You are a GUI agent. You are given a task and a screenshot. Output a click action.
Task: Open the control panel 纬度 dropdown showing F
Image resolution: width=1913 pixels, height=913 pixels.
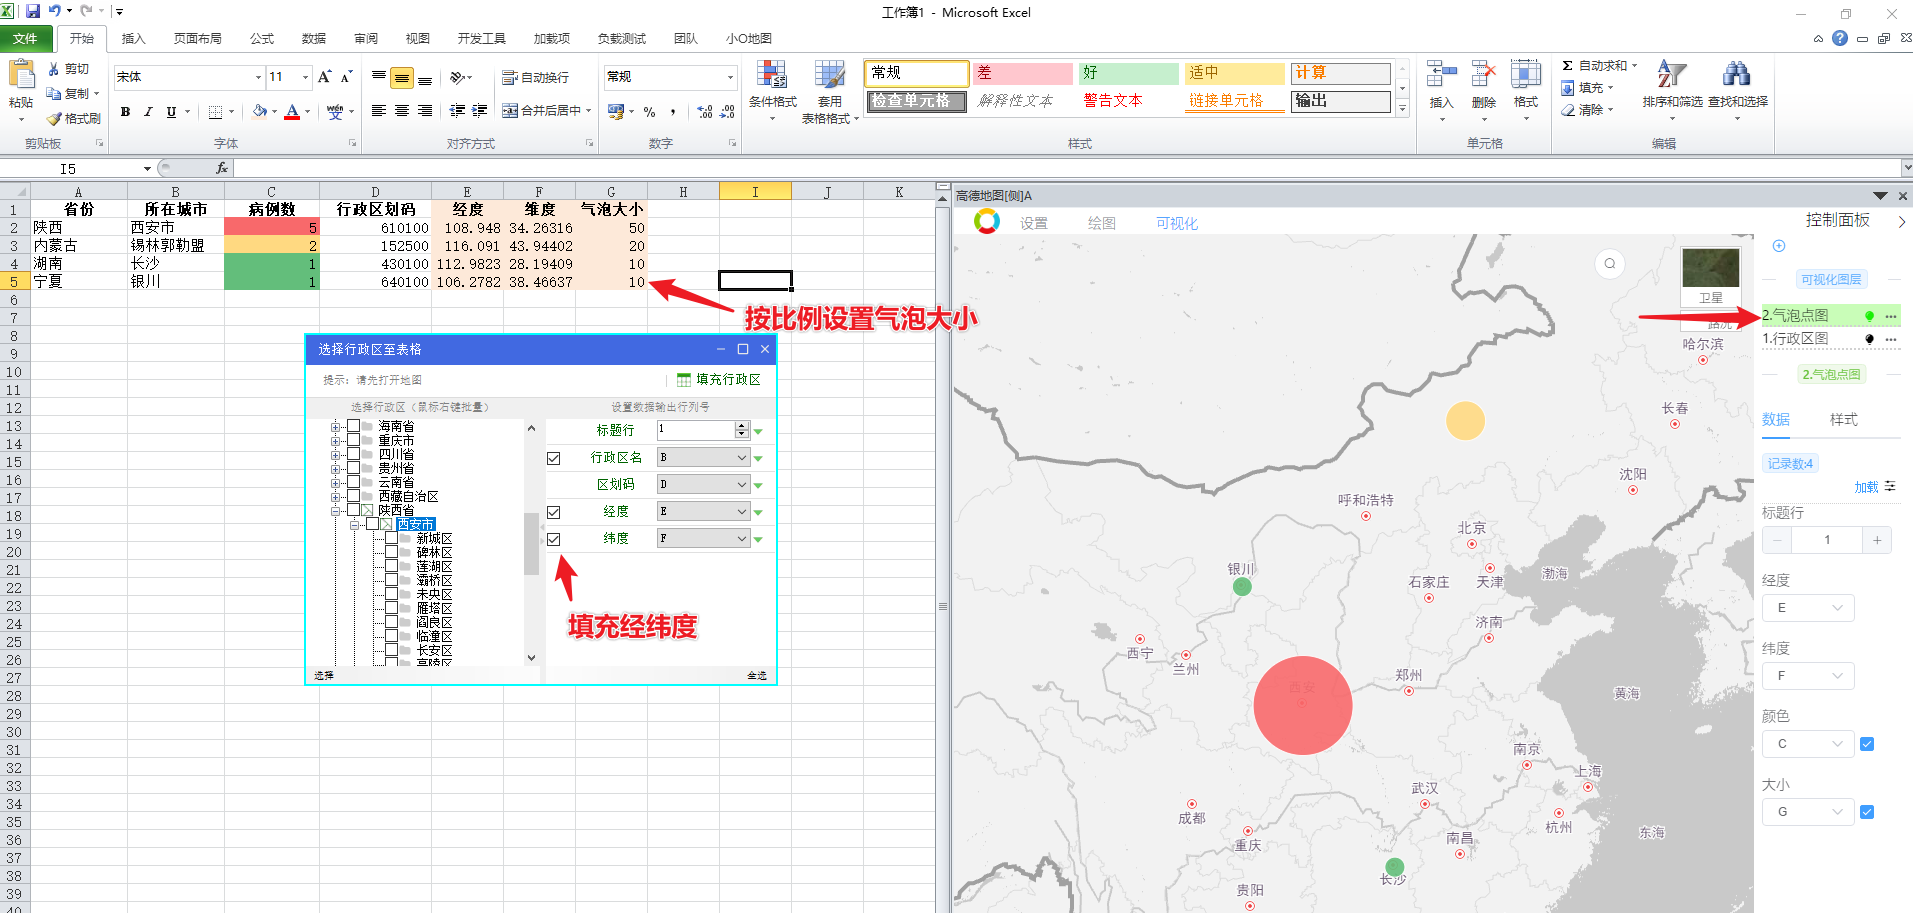pos(1808,676)
